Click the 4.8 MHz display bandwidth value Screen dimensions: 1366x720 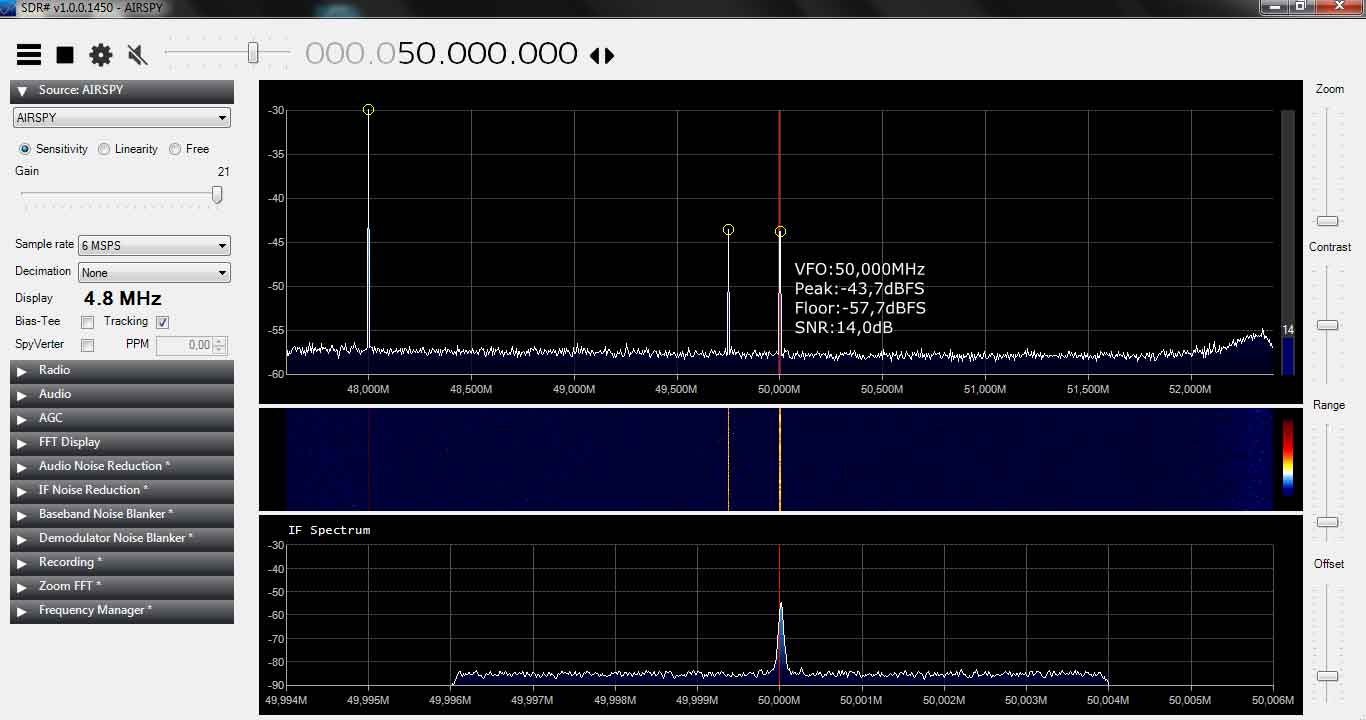pos(122,298)
